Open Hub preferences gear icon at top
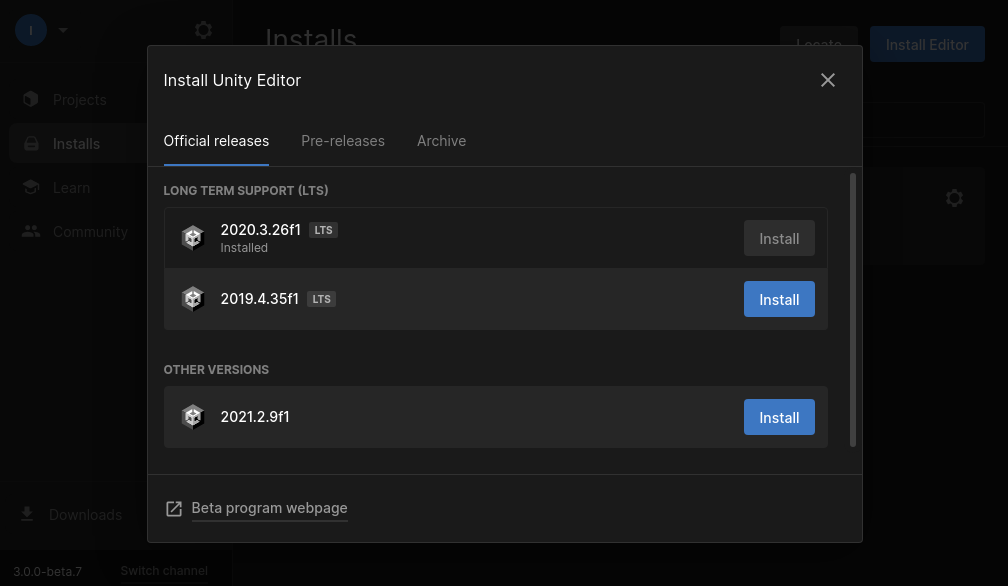This screenshot has width=1008, height=586. (203, 30)
